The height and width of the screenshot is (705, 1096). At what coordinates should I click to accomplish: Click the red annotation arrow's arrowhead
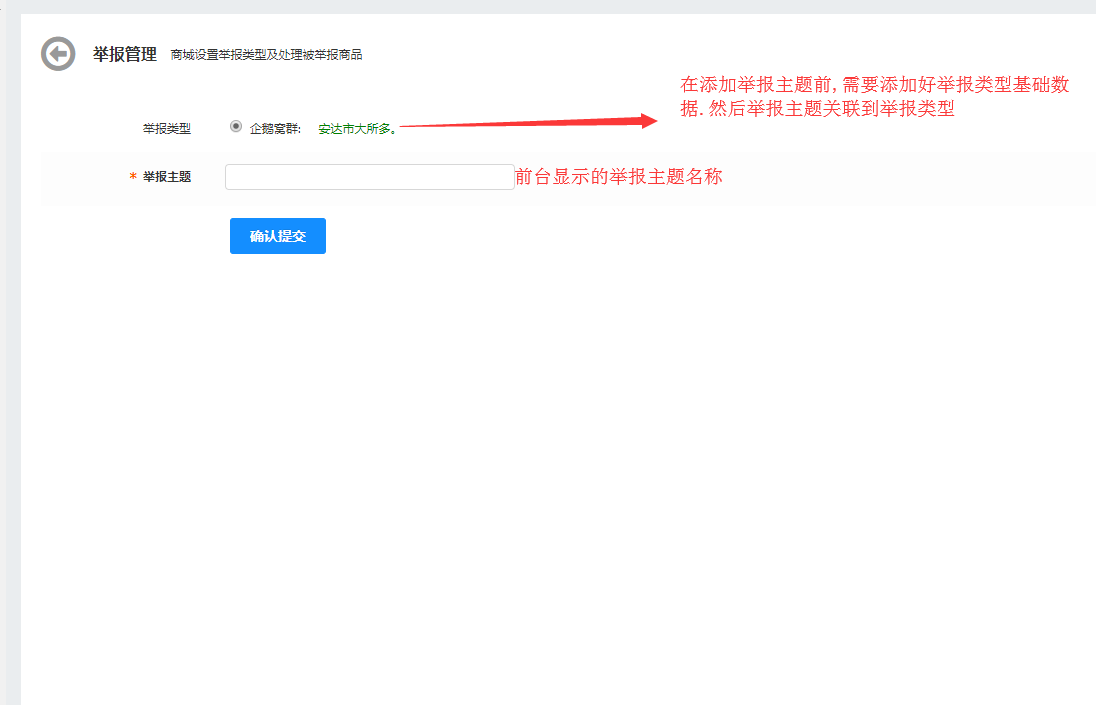pyautogui.click(x=648, y=120)
